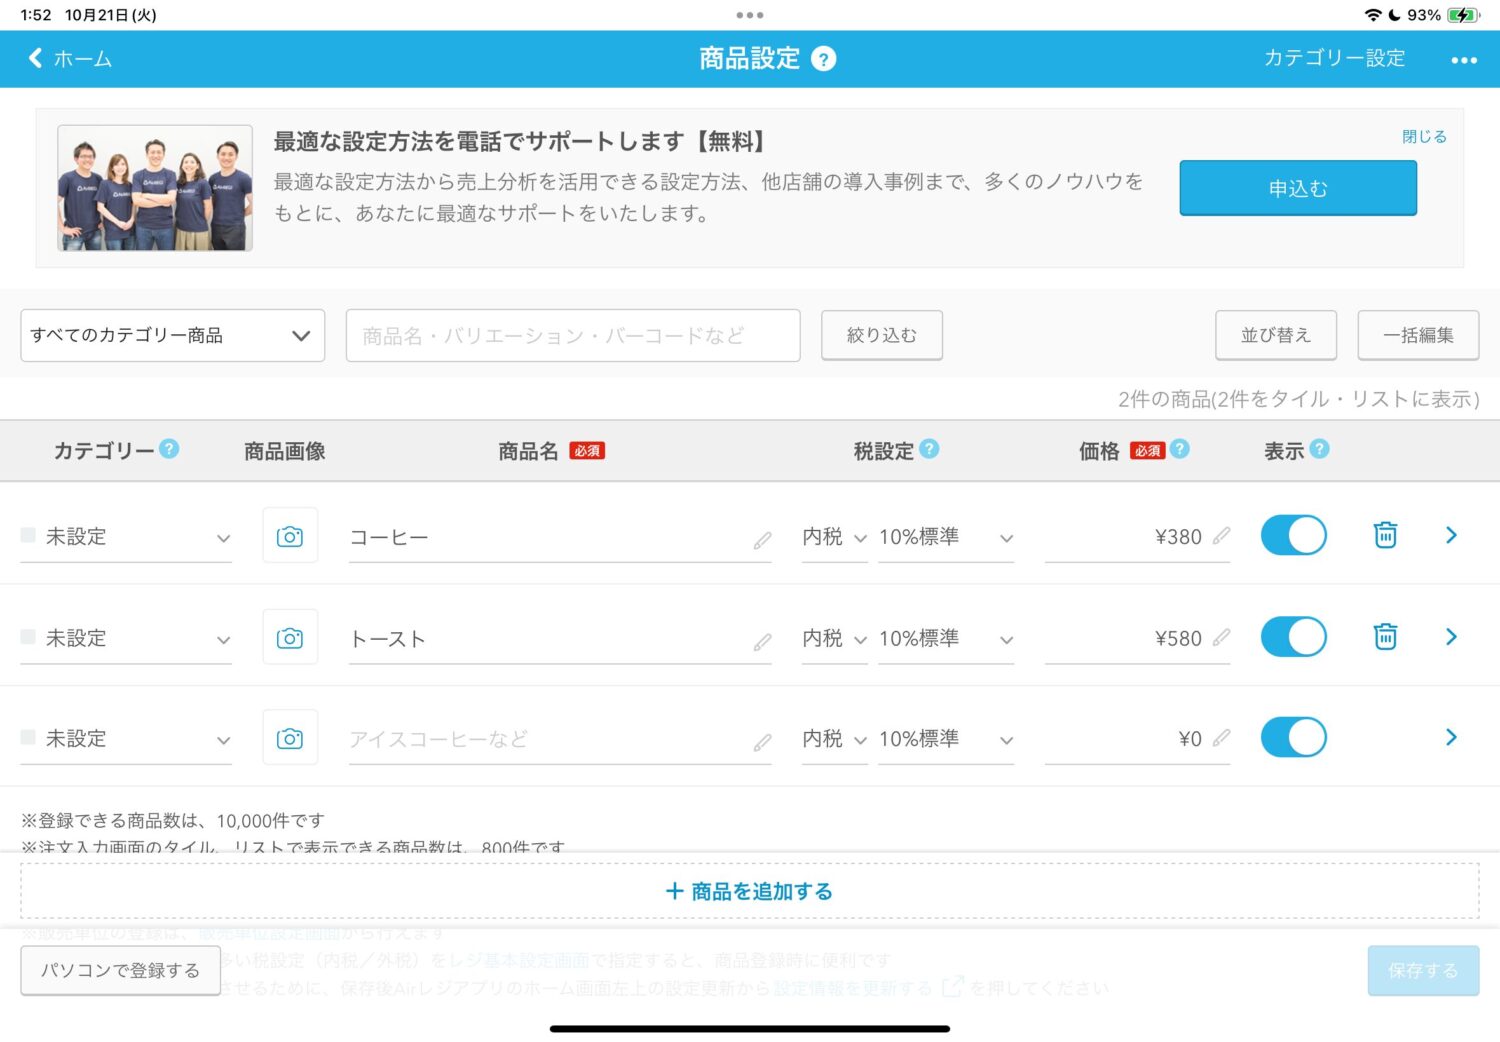Image resolution: width=1500 pixels, height=1042 pixels.
Task: Turn off the 表示 toggle for トースト
Action: 1293,637
